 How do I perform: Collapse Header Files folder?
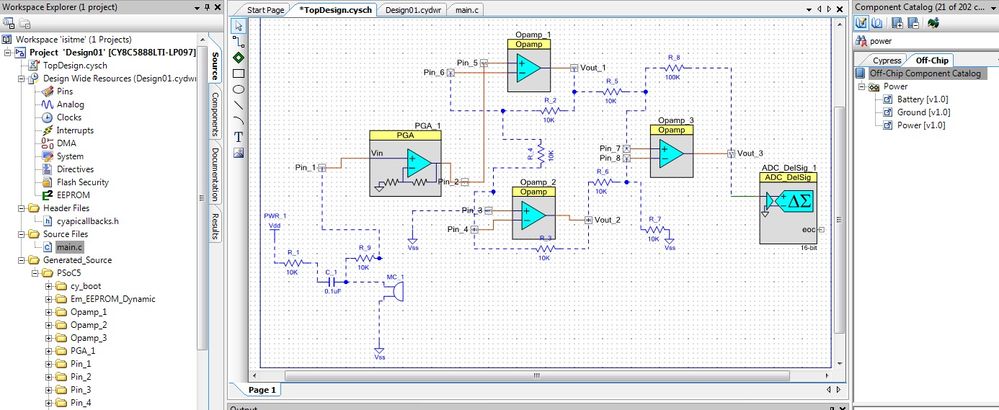click(x=21, y=208)
